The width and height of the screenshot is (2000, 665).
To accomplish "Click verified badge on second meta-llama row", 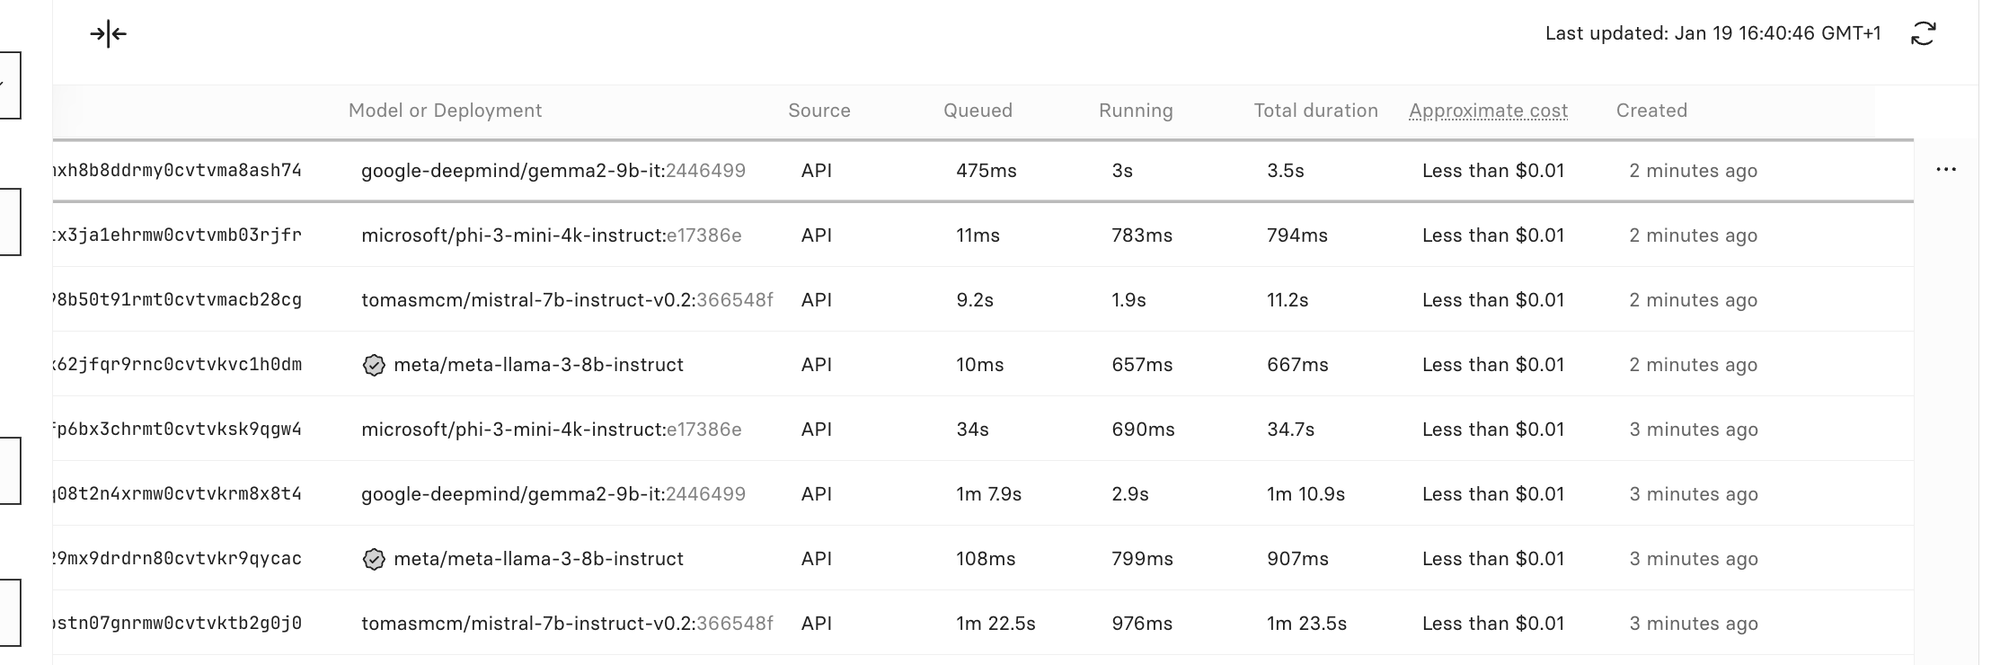I will pos(373,559).
